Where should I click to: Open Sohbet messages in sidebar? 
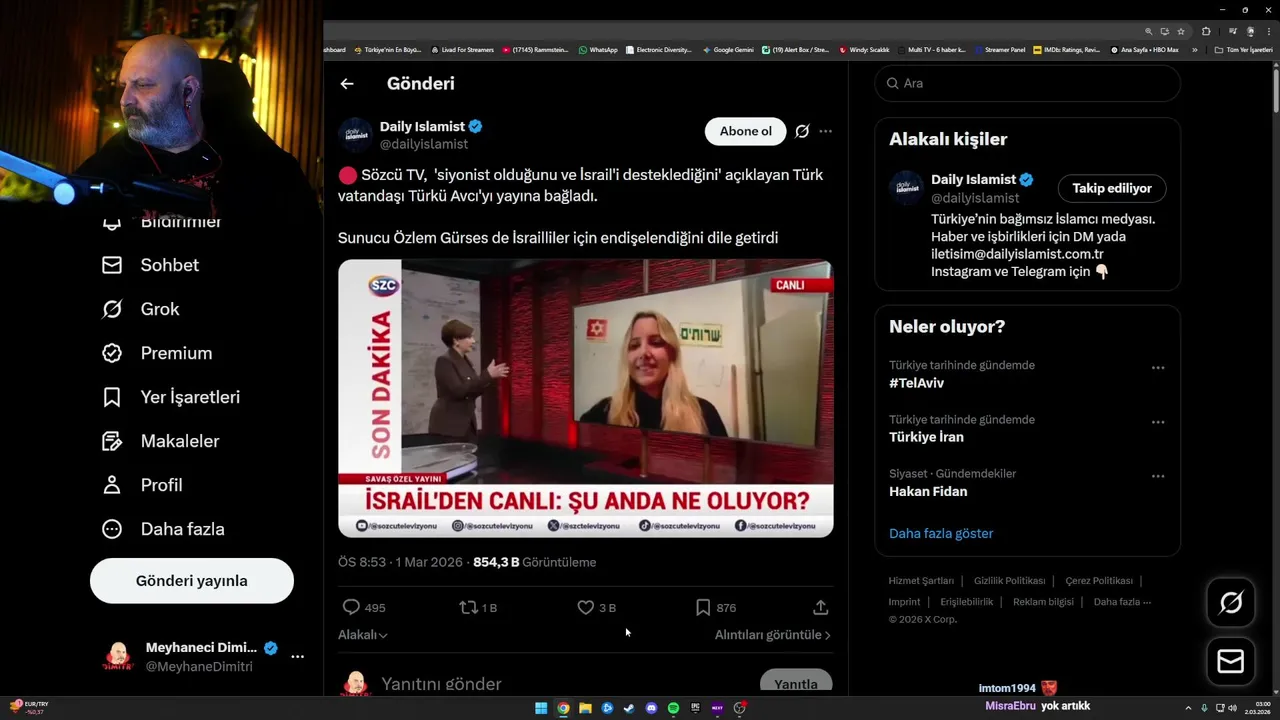150,265
